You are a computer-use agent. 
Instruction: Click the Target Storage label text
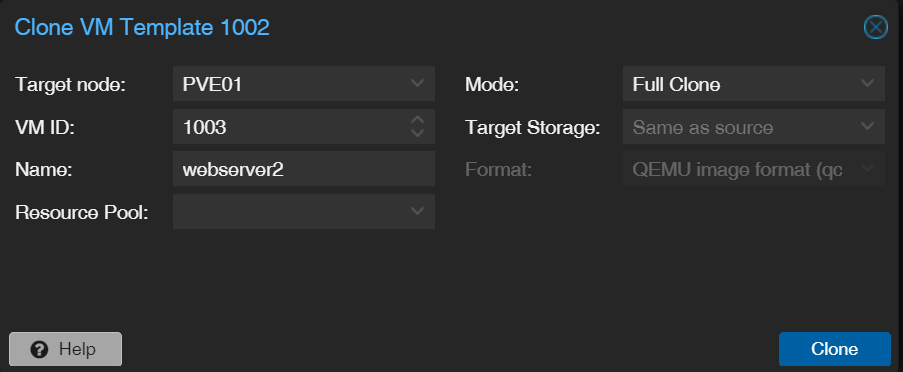coord(533,128)
